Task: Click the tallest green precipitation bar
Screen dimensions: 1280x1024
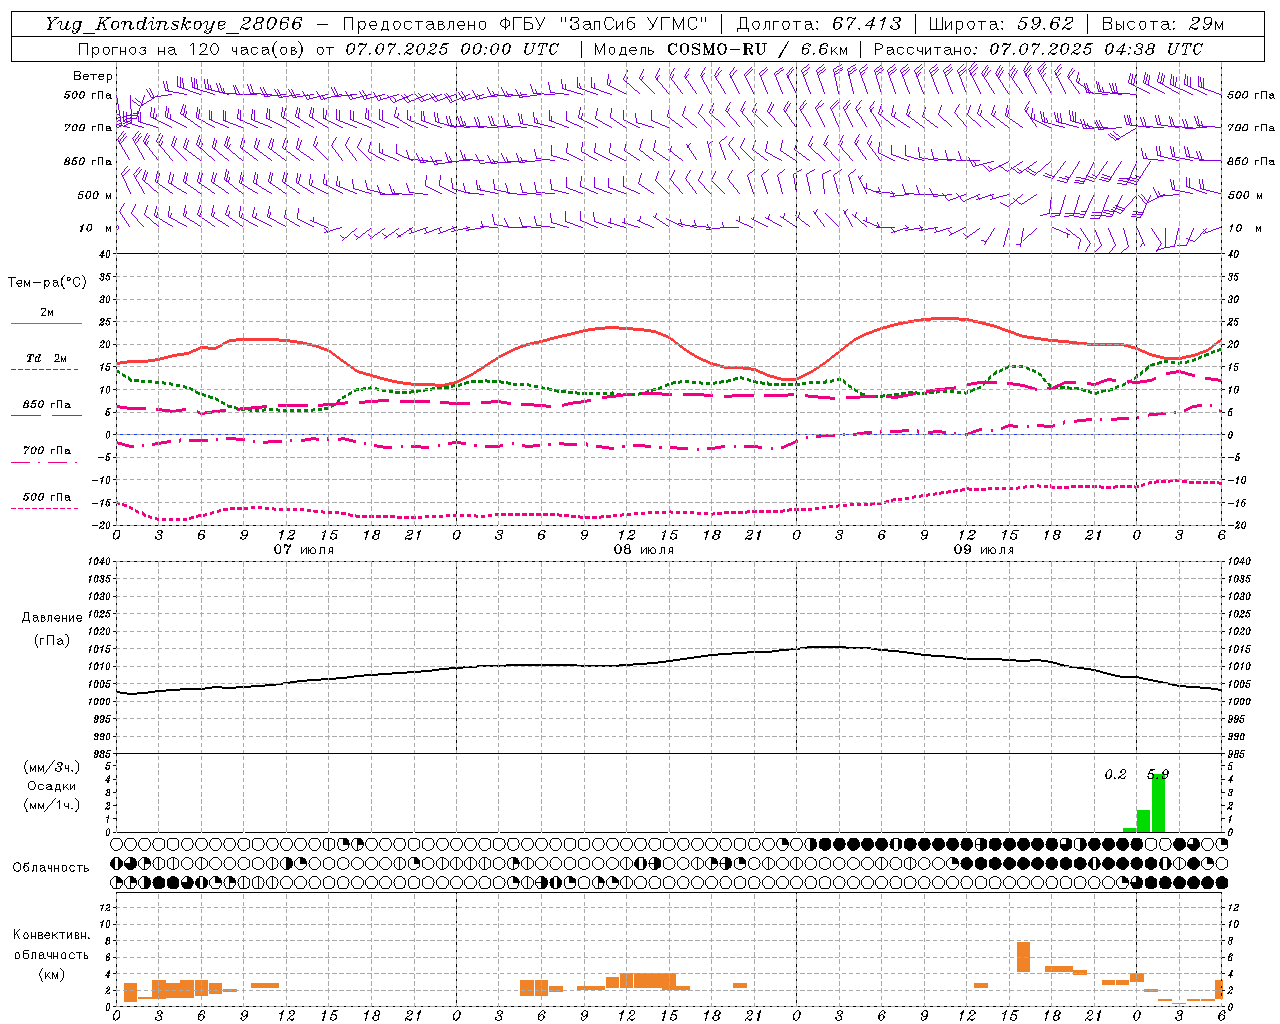Action: (1158, 803)
